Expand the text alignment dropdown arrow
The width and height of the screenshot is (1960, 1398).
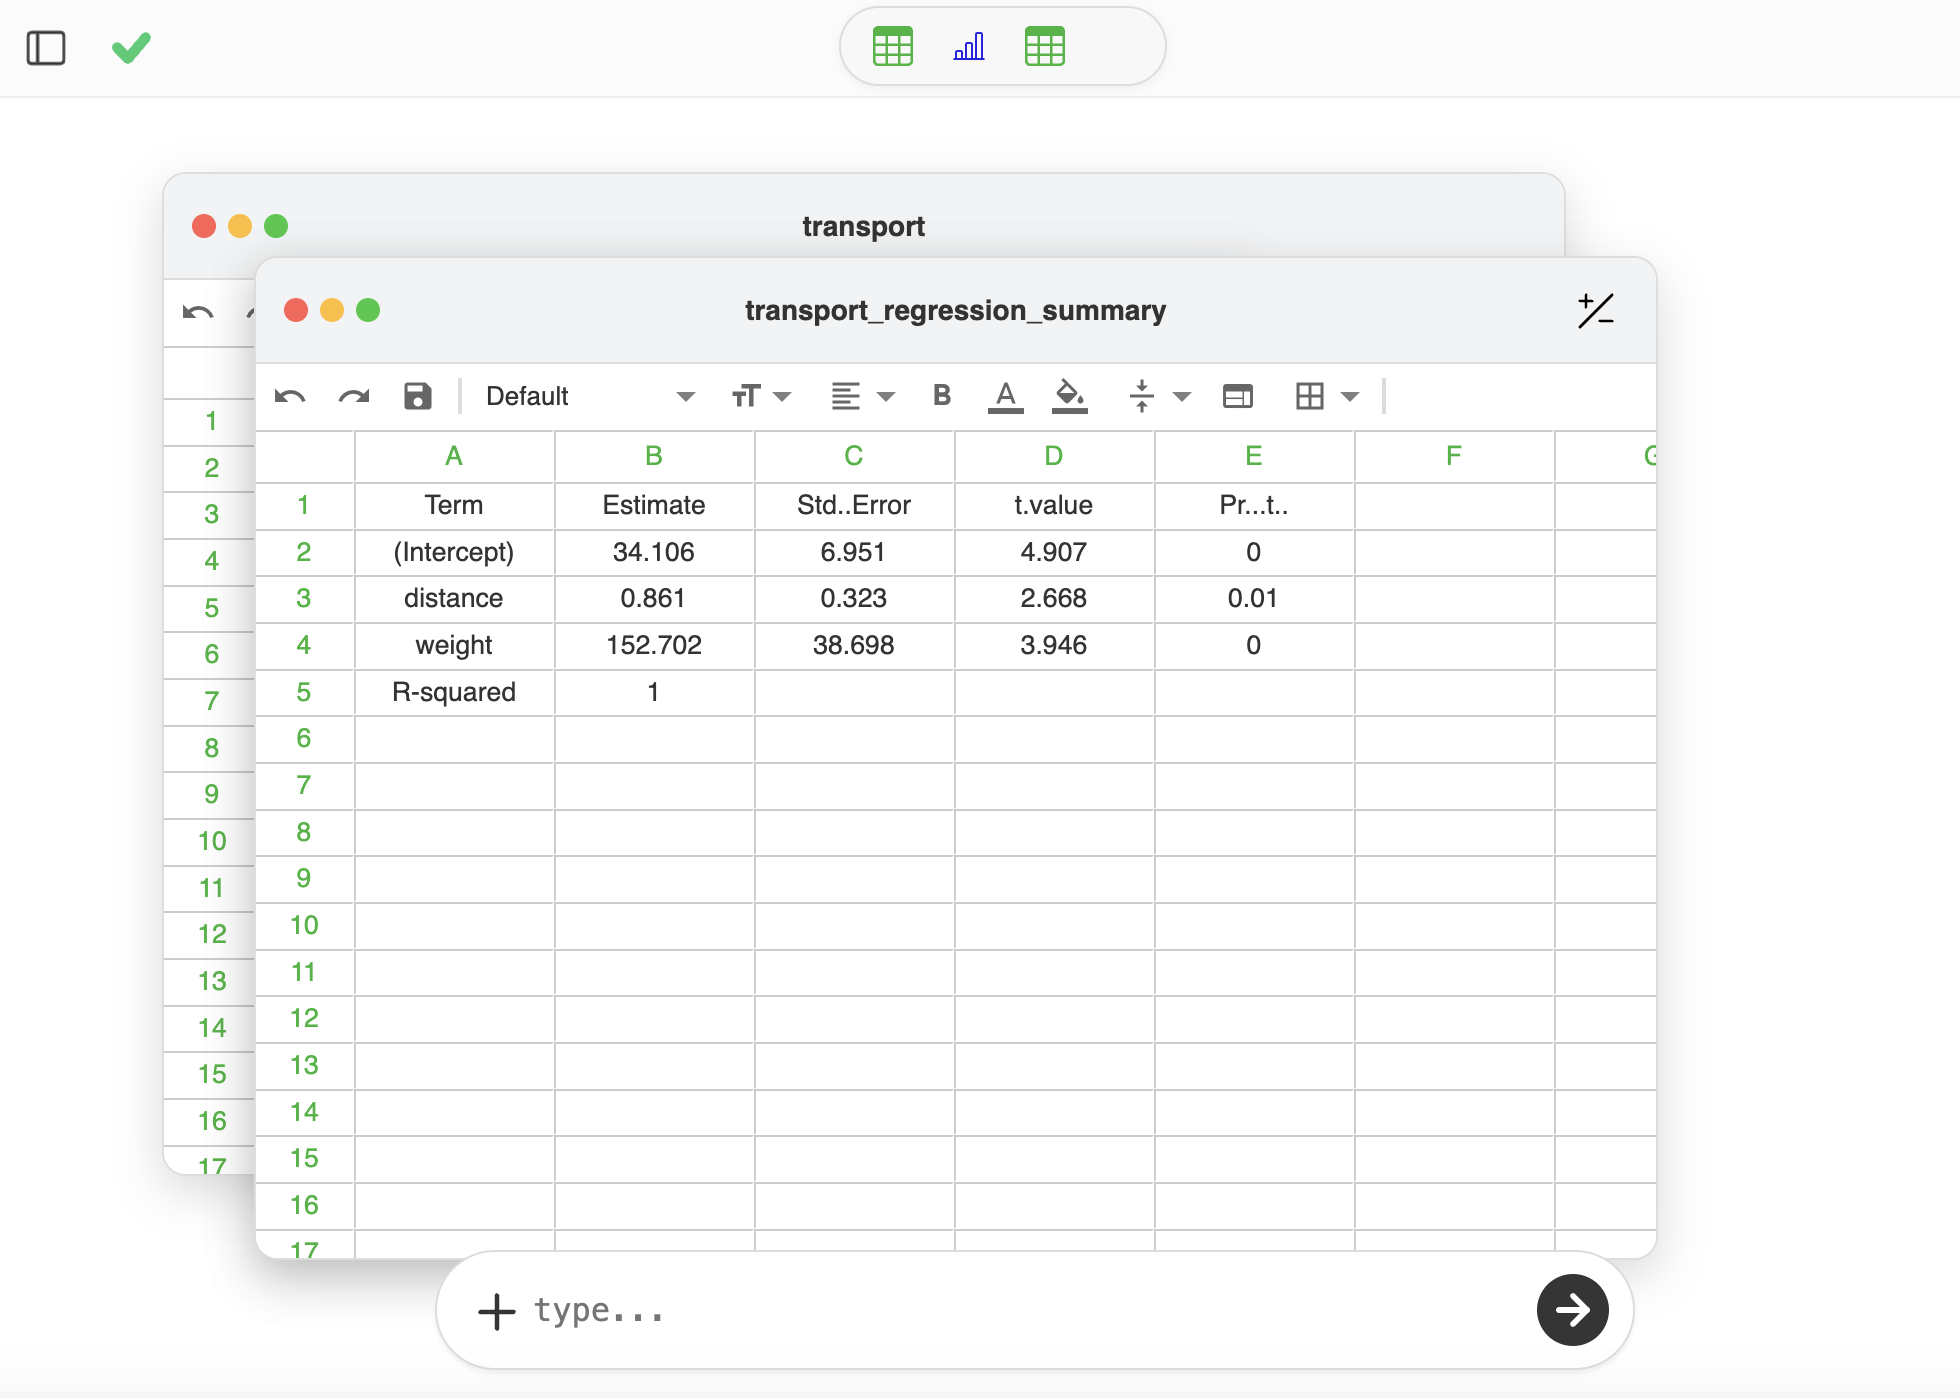[x=886, y=397]
